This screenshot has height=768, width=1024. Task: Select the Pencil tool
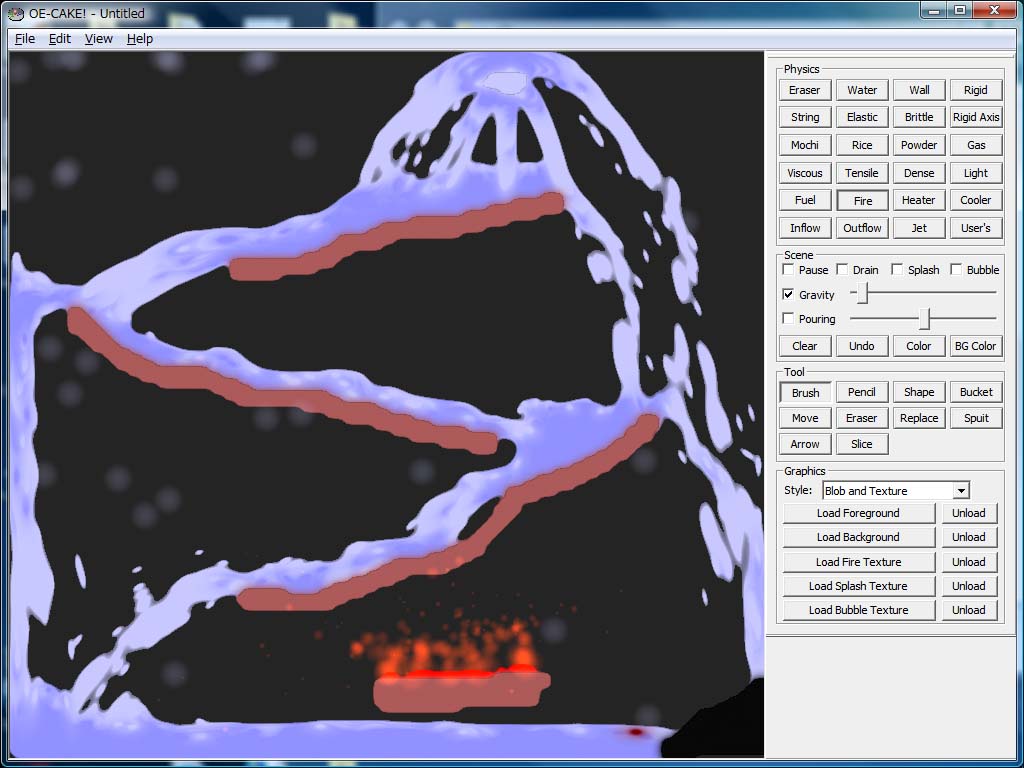[862, 392]
